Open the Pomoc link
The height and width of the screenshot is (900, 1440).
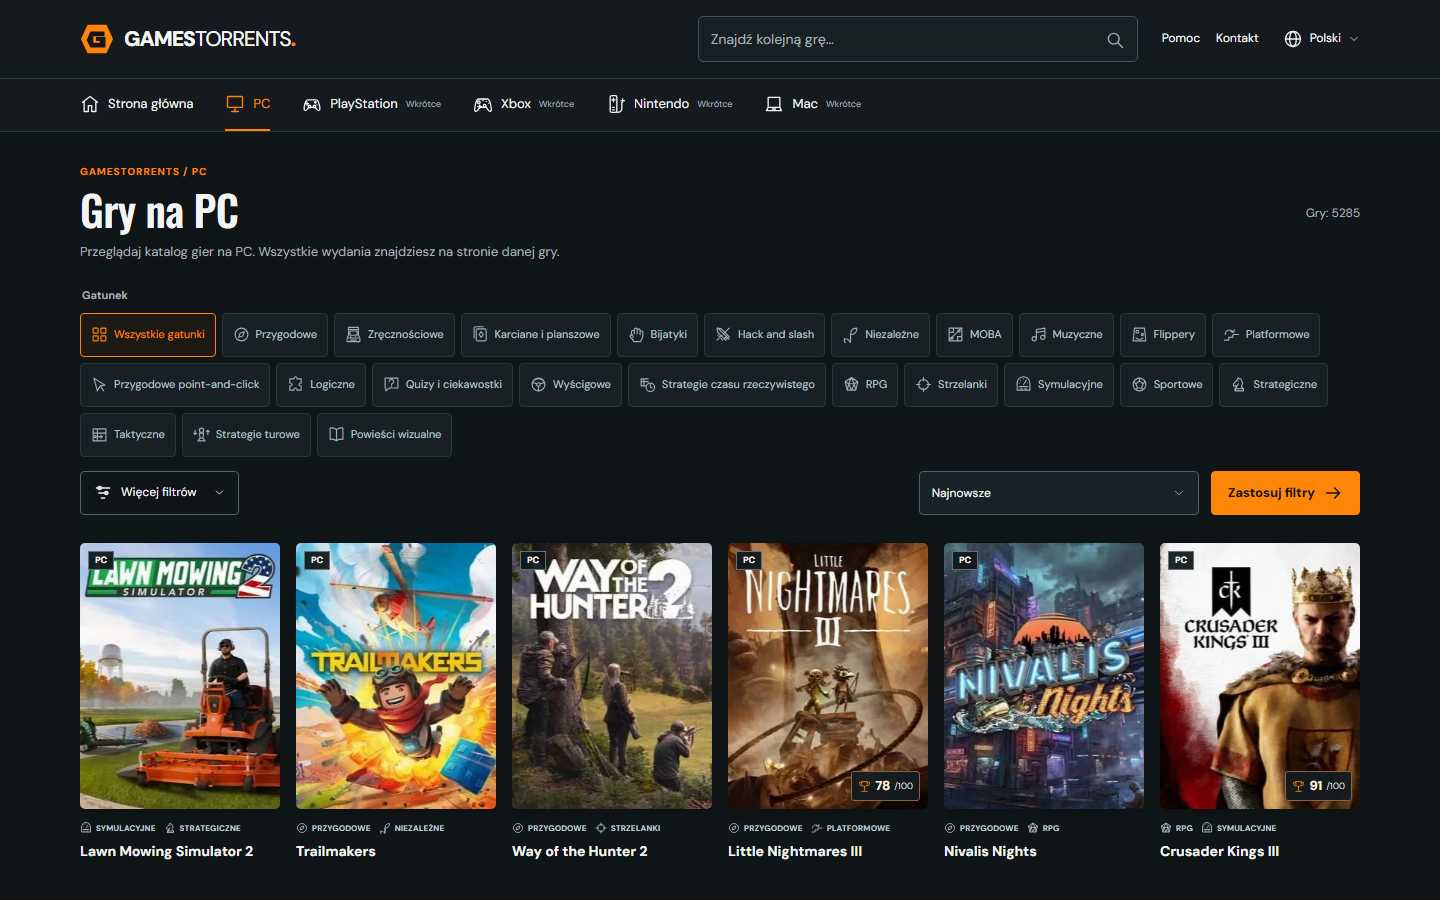tap(1181, 38)
